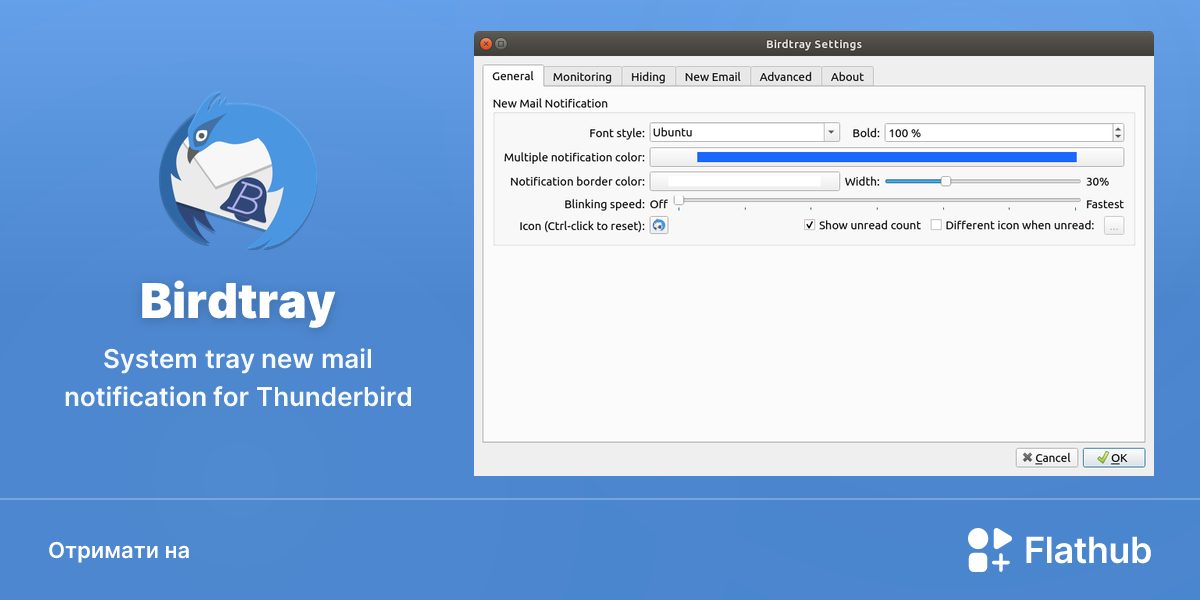
Task: Click the Flathub logo
Action: pos(1059,550)
